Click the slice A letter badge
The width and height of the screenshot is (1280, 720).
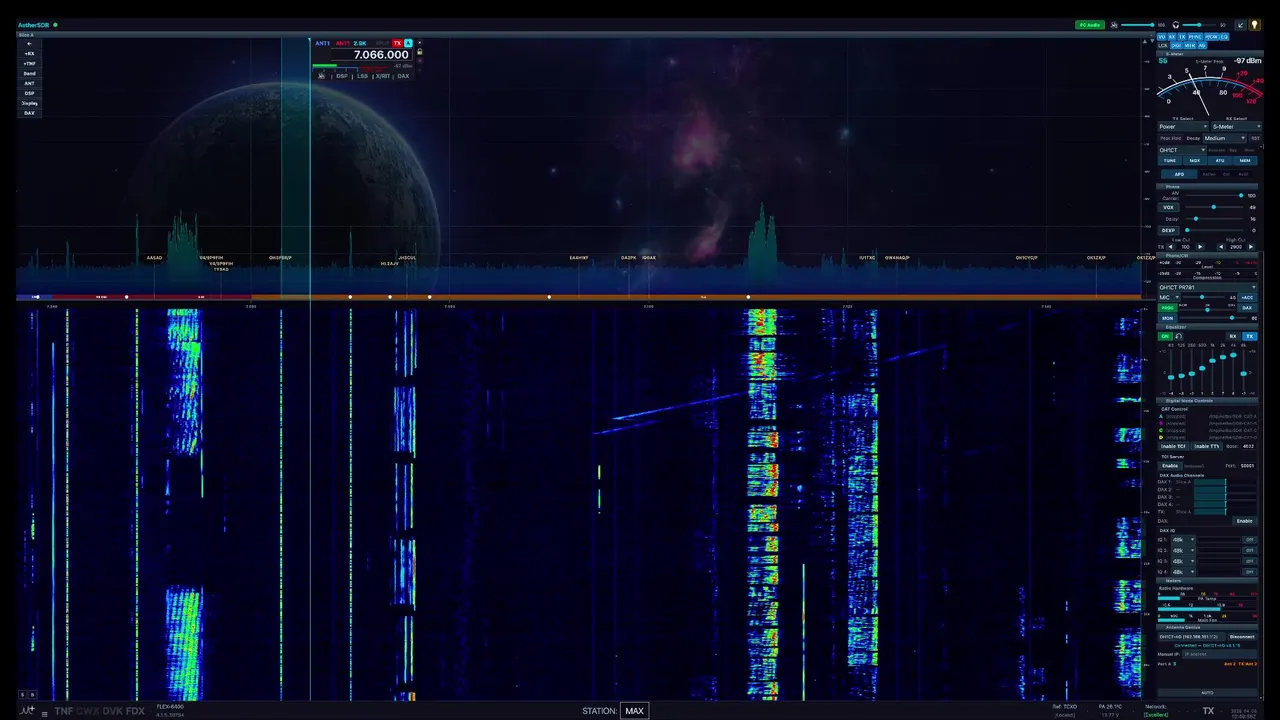coord(408,43)
